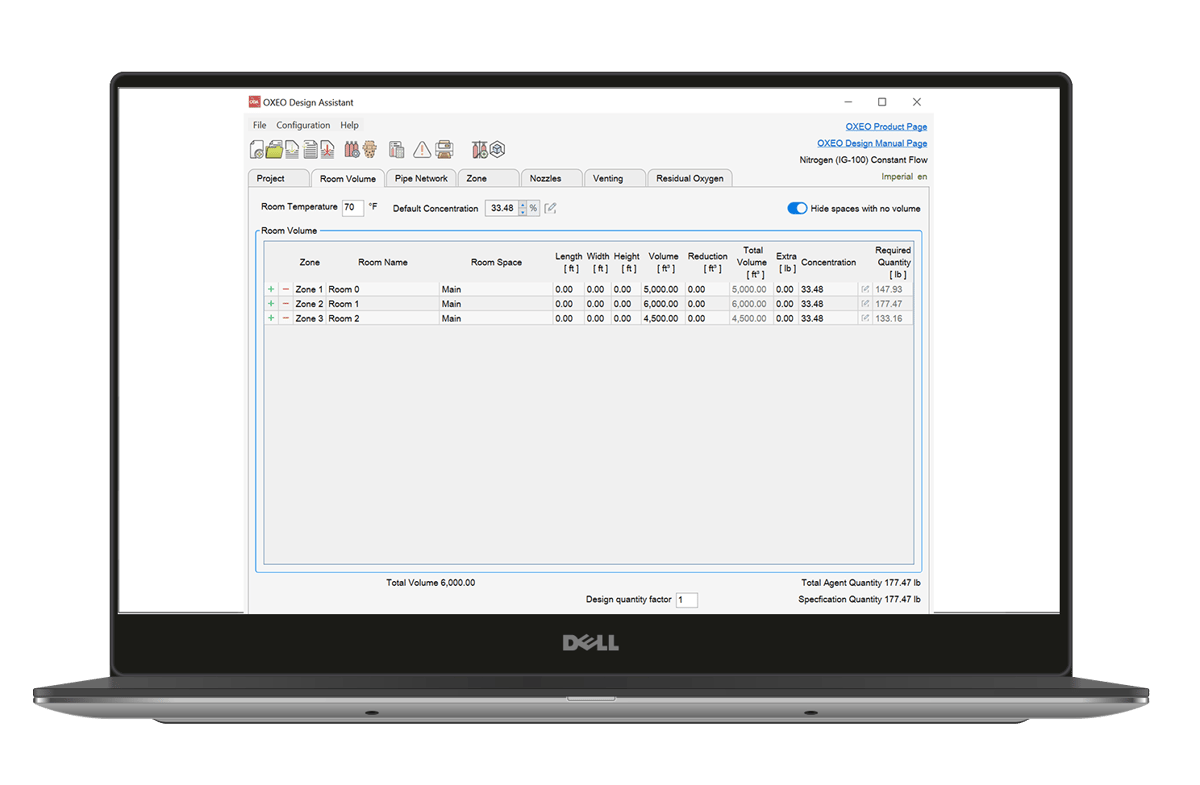Click the Zone 3 cell
The width and height of the screenshot is (1200, 785).
tap(309, 318)
